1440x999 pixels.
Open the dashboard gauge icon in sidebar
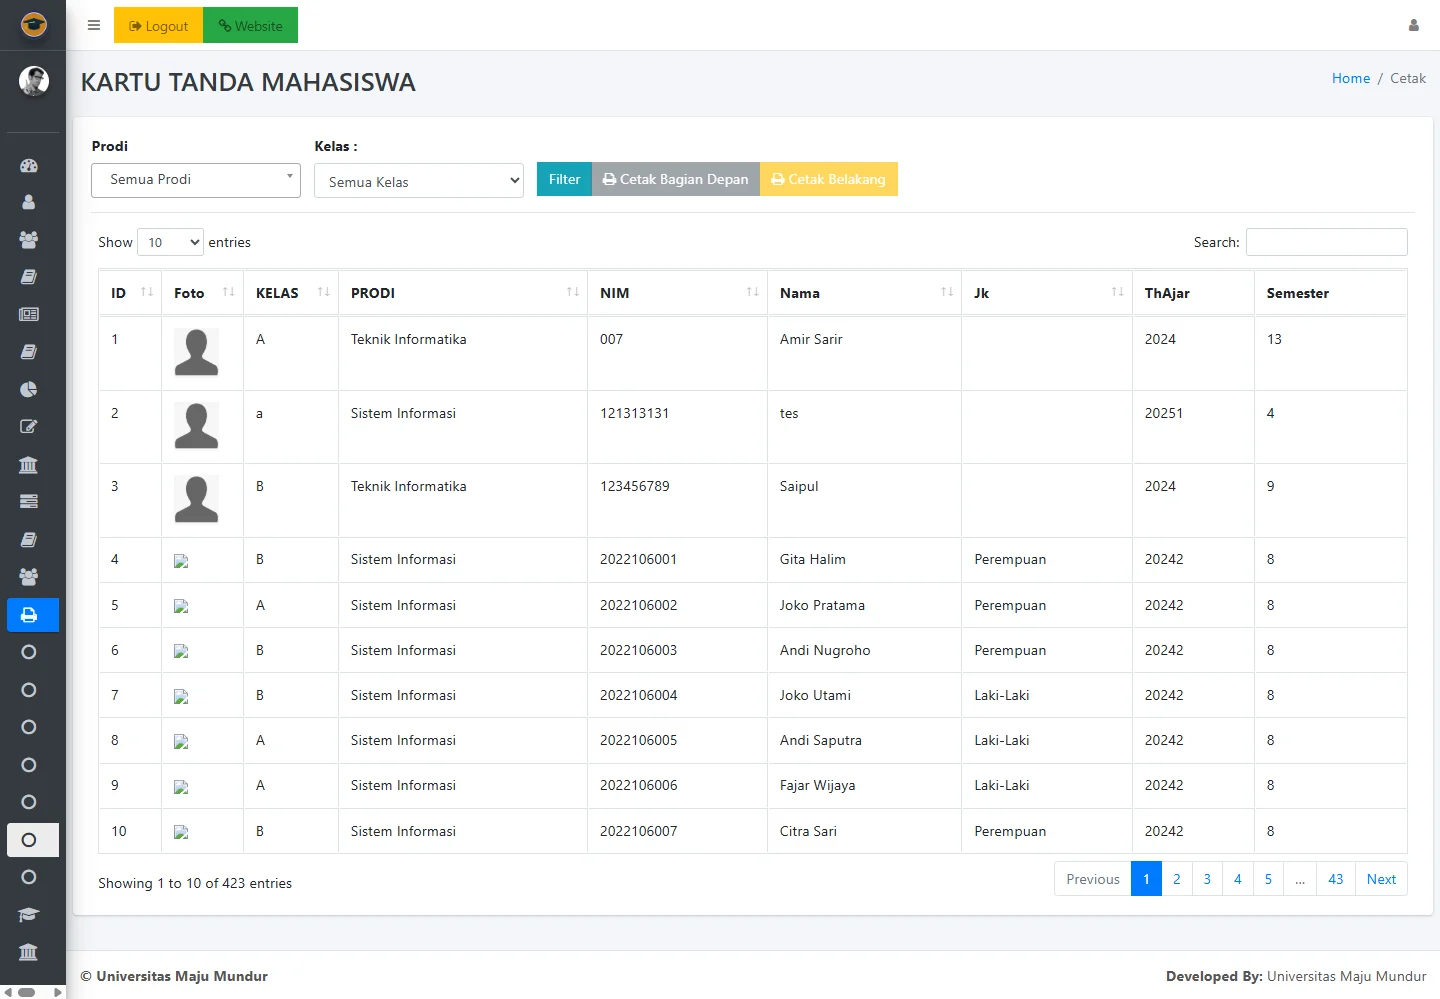tap(29, 166)
